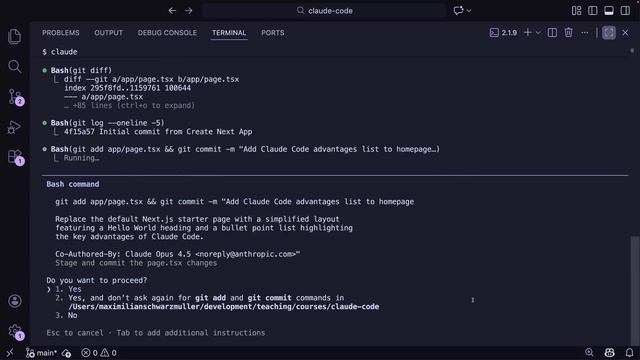Switch to the PORTS tab
Screen dimensions: 640x360
coord(273,33)
